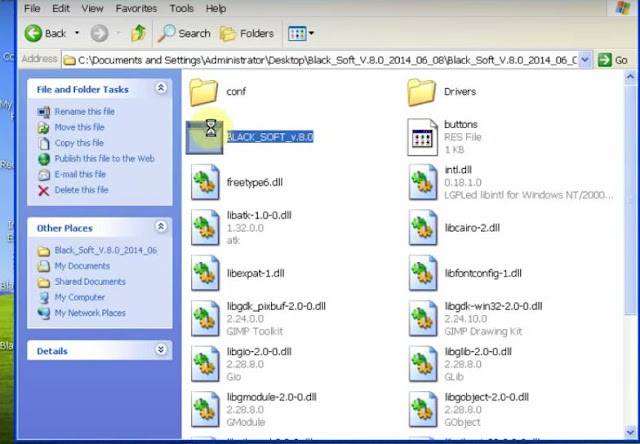This screenshot has width=640, height=444.
Task: Click the BLACK_SOFT_v.8.0 file name text
Action: coord(270,137)
